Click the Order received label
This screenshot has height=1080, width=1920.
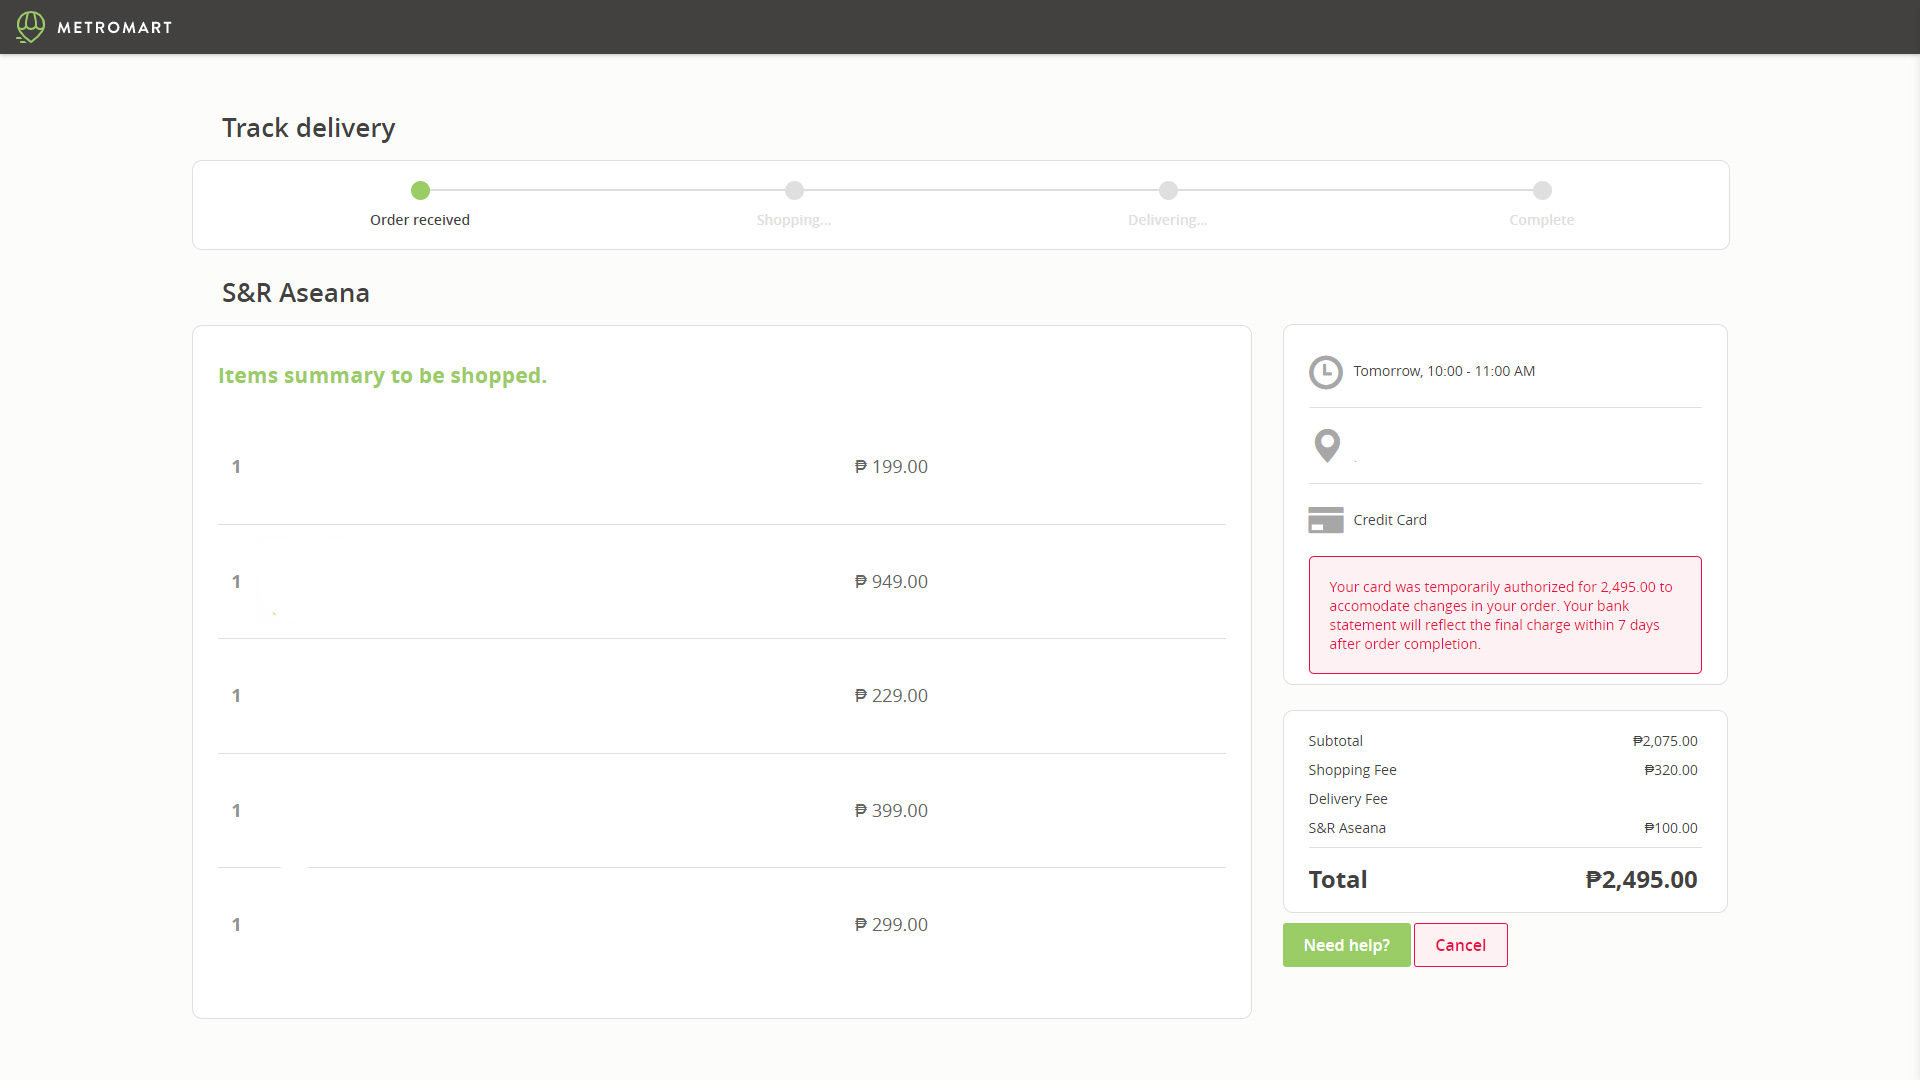pos(420,220)
